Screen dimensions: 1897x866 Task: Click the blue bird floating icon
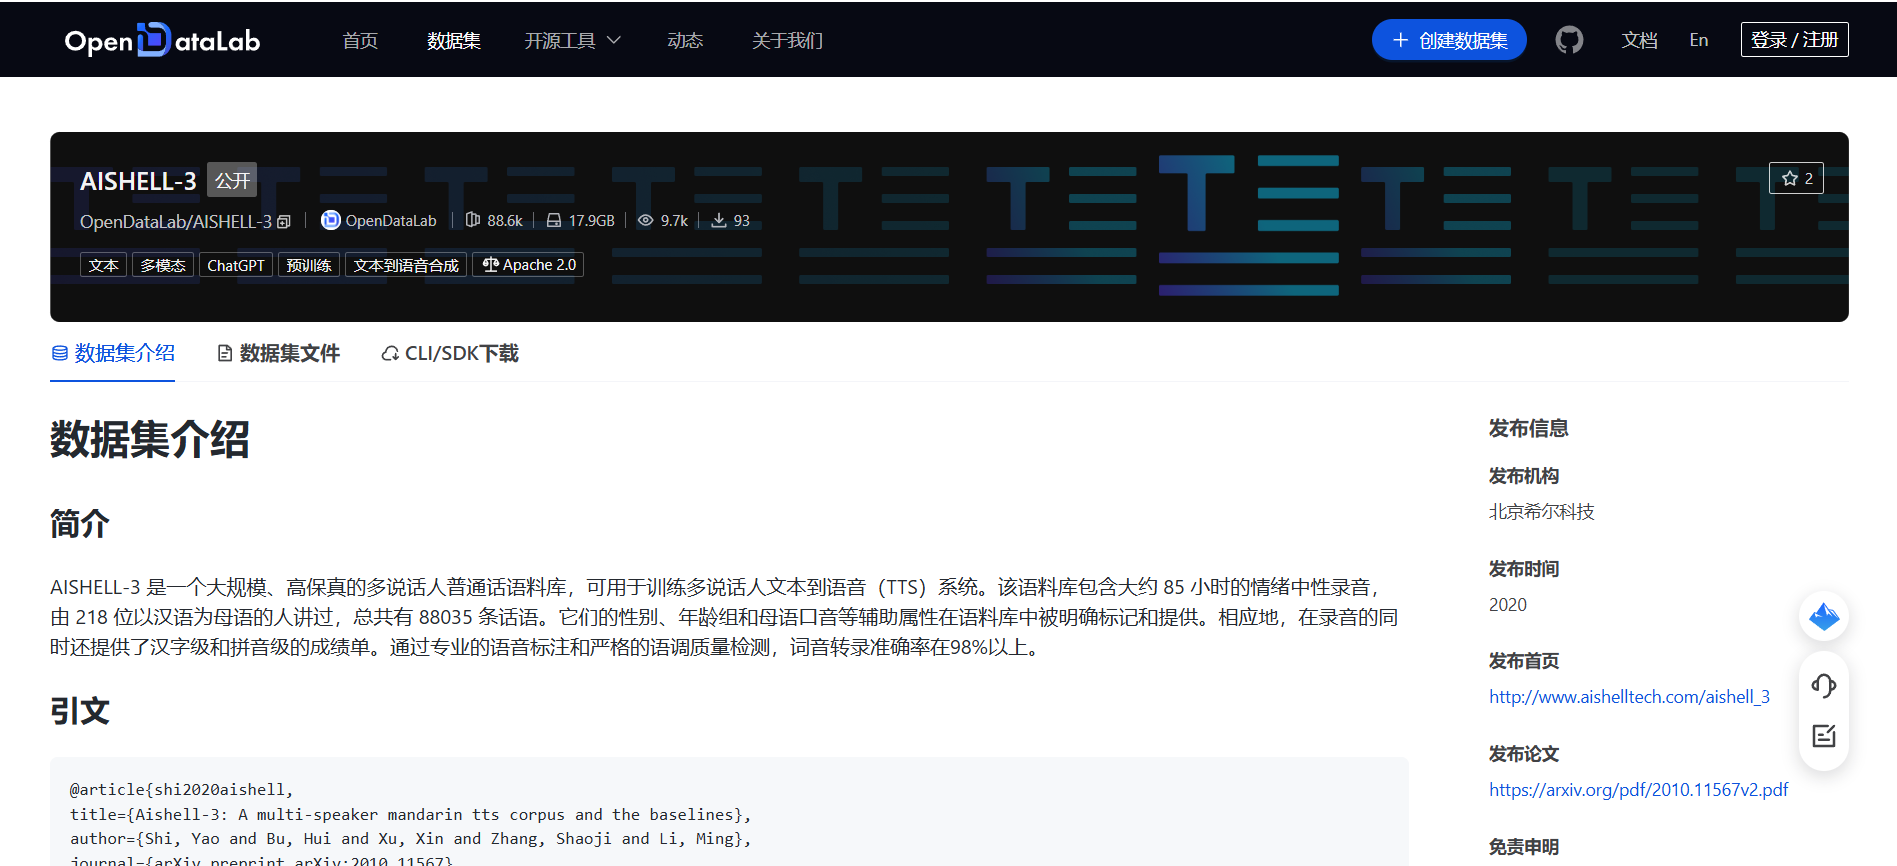coord(1824,616)
